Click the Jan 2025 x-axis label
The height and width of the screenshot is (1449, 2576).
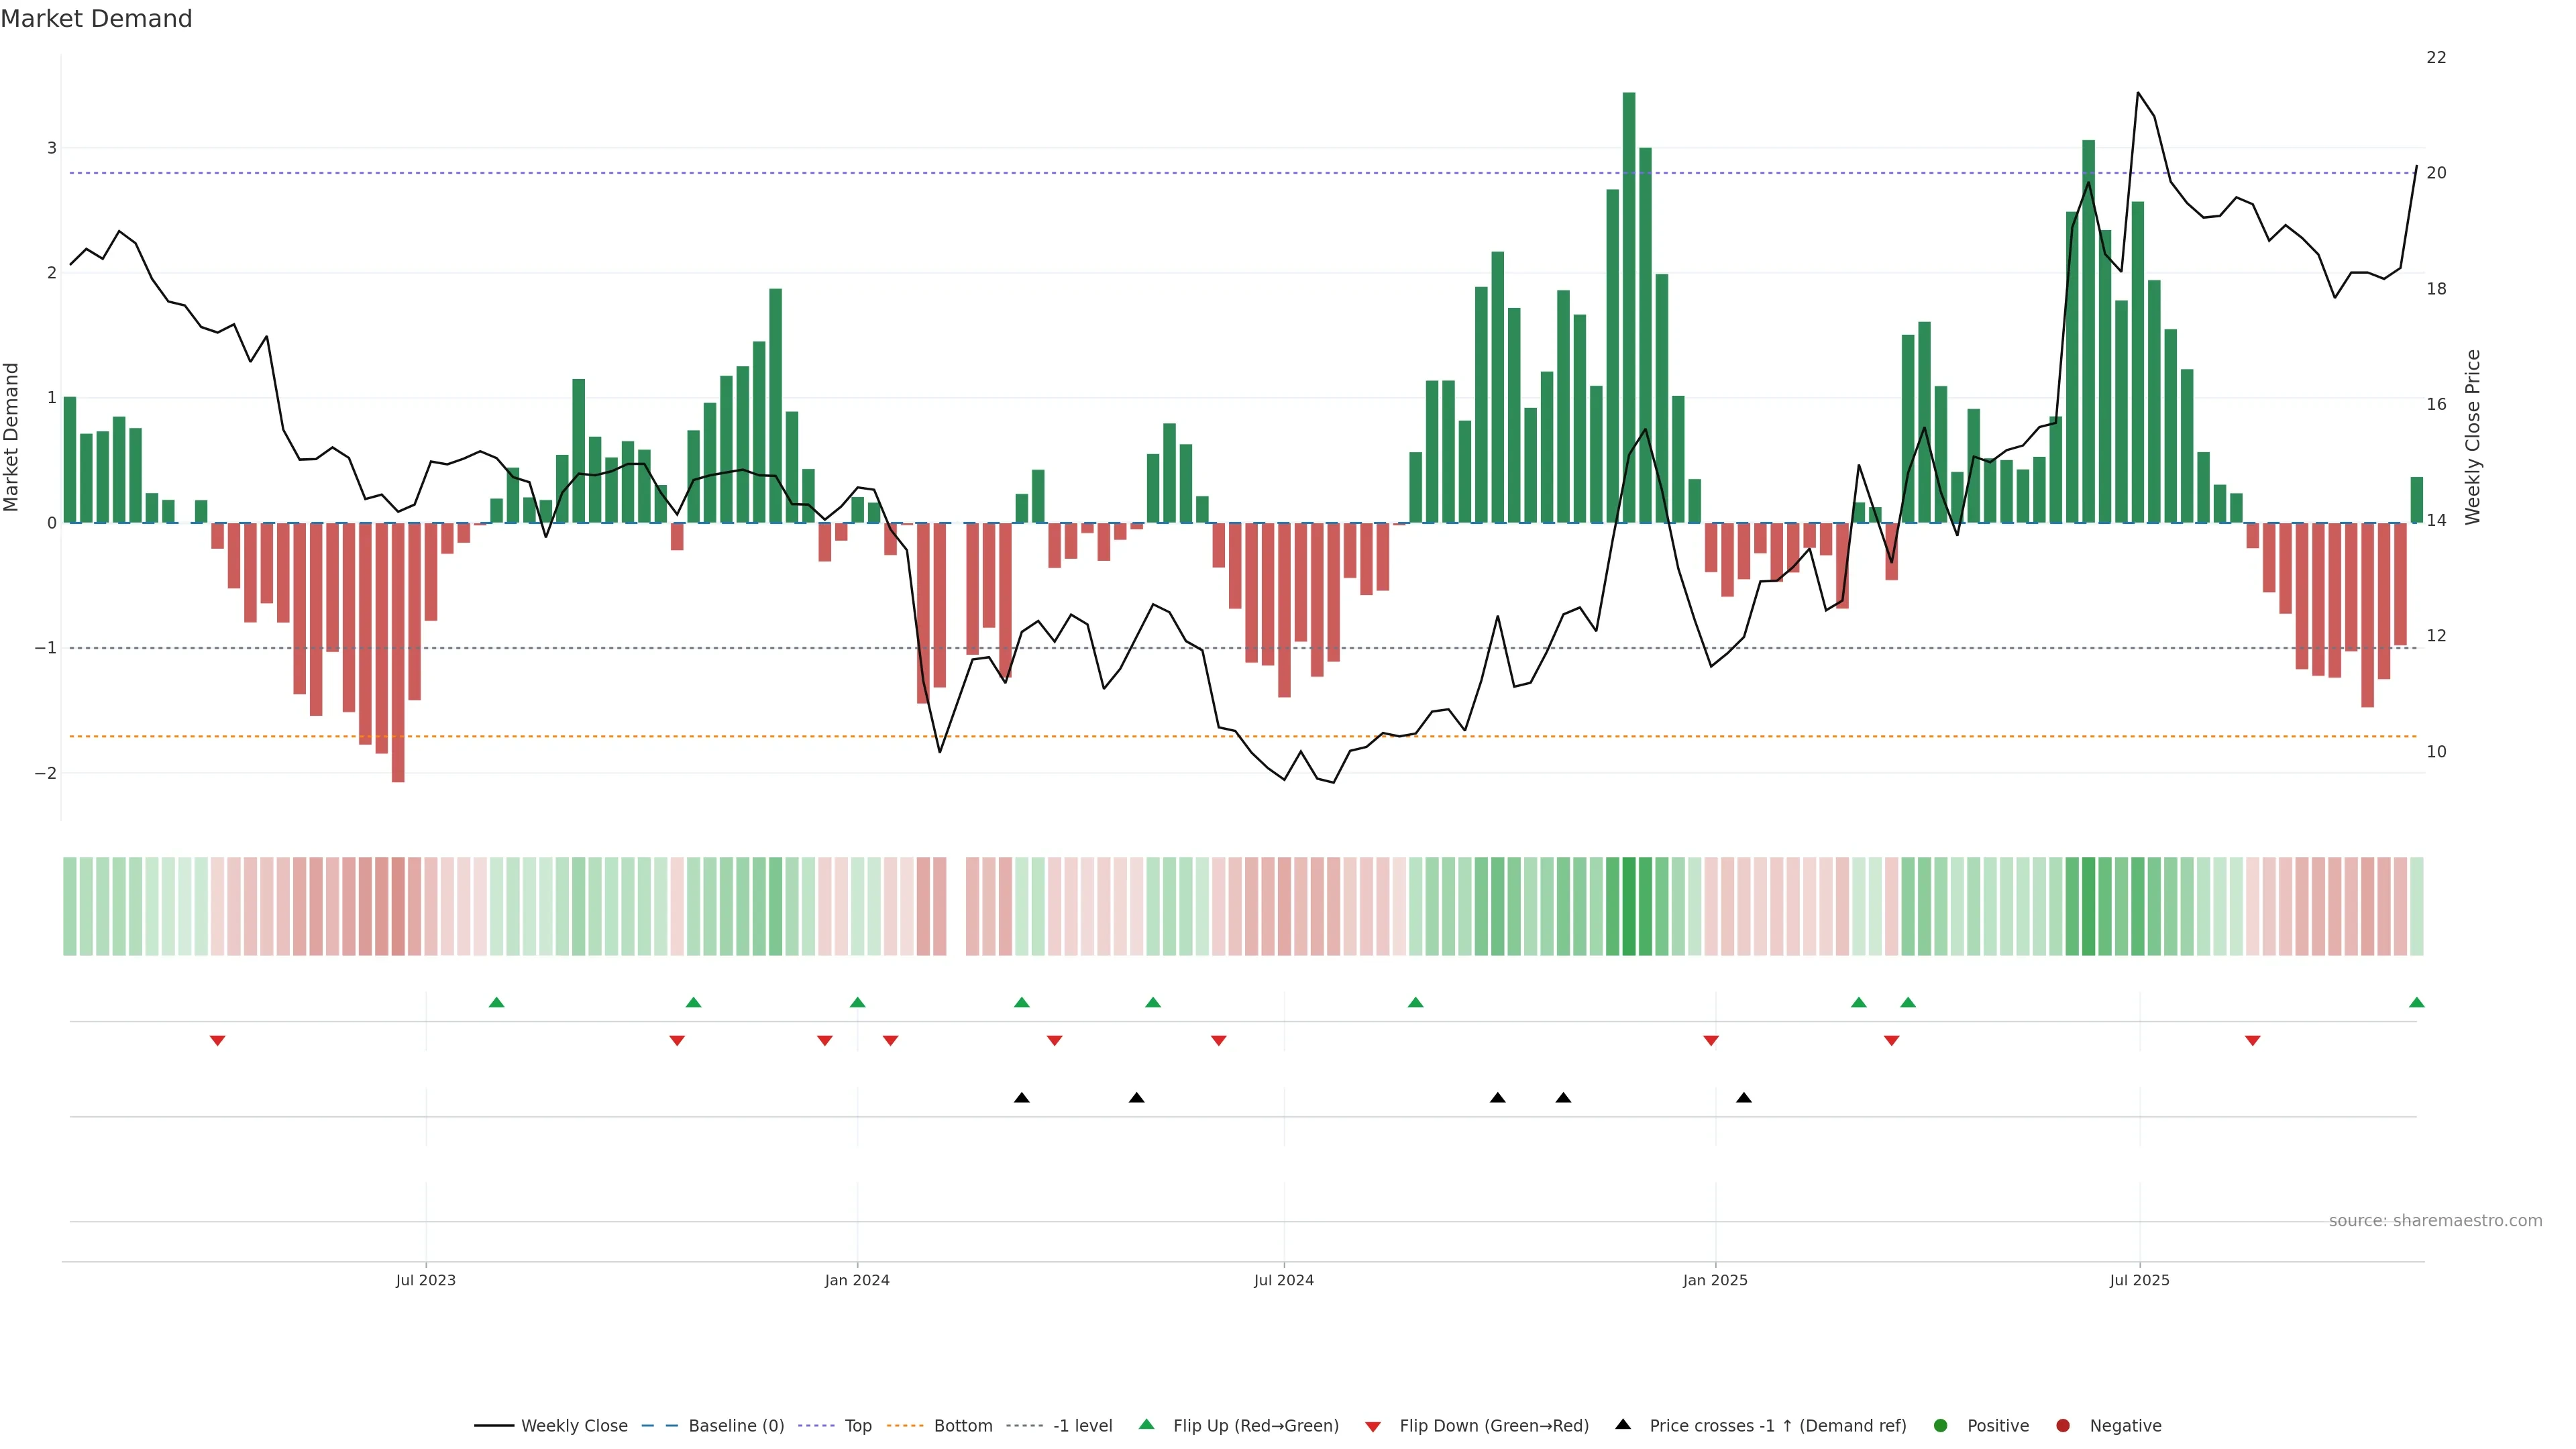point(1715,1280)
